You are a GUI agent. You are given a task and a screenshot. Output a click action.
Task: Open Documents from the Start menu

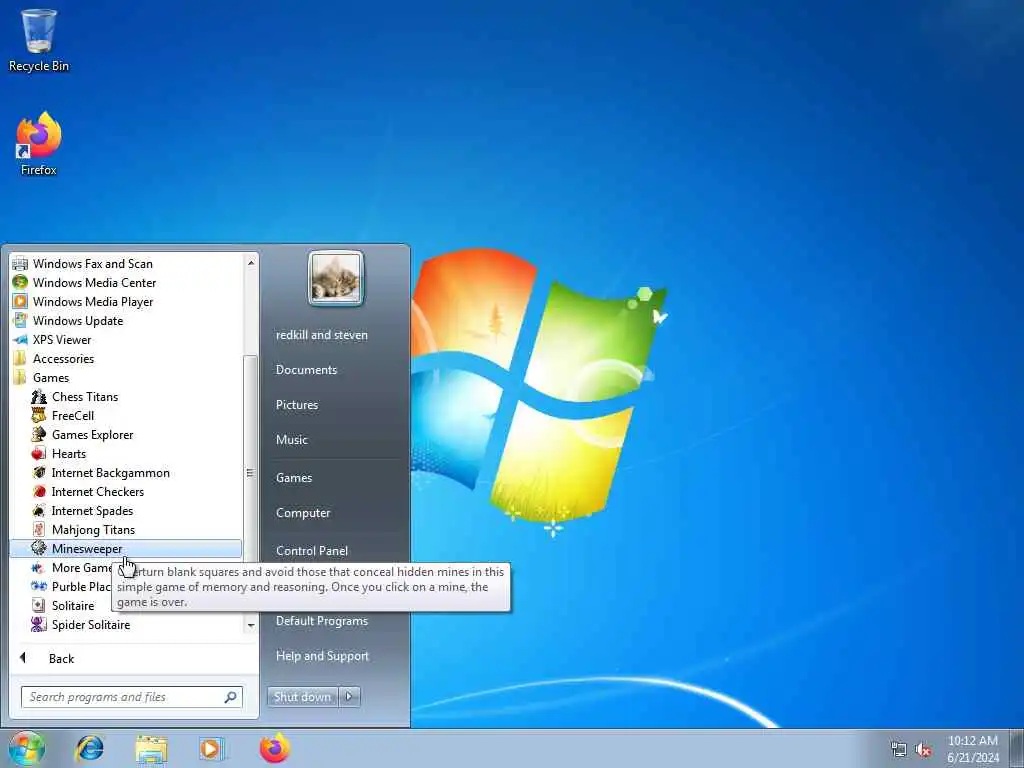coord(306,370)
